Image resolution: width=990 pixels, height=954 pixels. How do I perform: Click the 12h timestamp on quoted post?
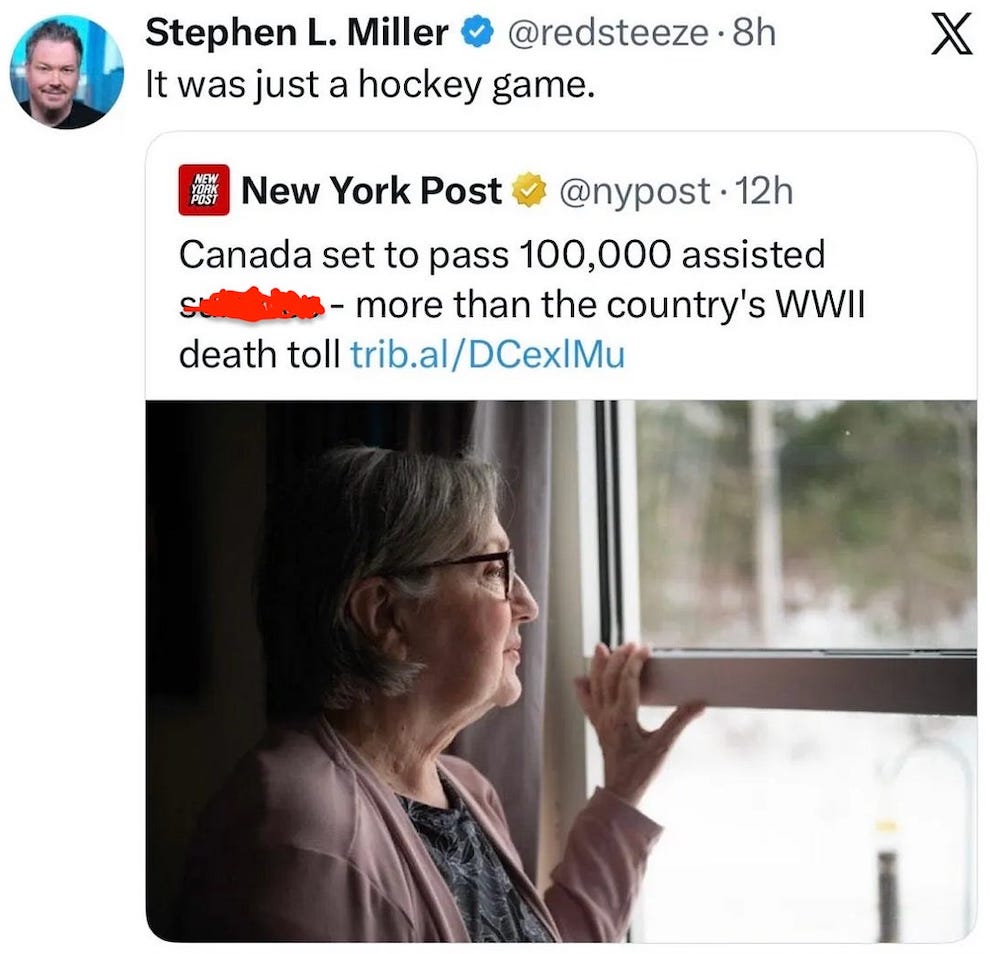[763, 190]
